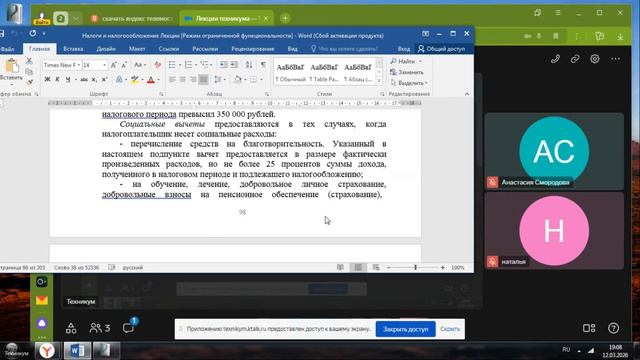The height and width of the screenshot is (360, 640).
Task: Open mail icon in browser sidebar
Action: pos(42,301)
